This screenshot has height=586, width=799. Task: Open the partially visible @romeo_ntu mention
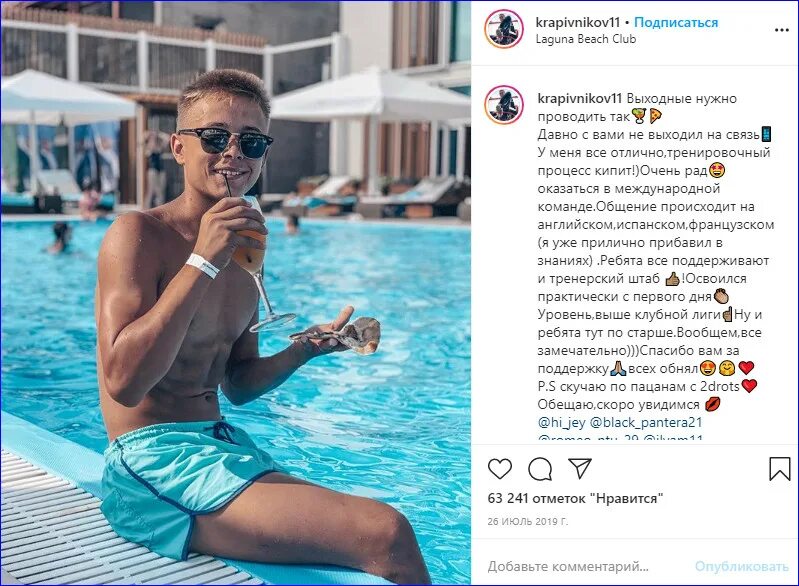(589, 438)
